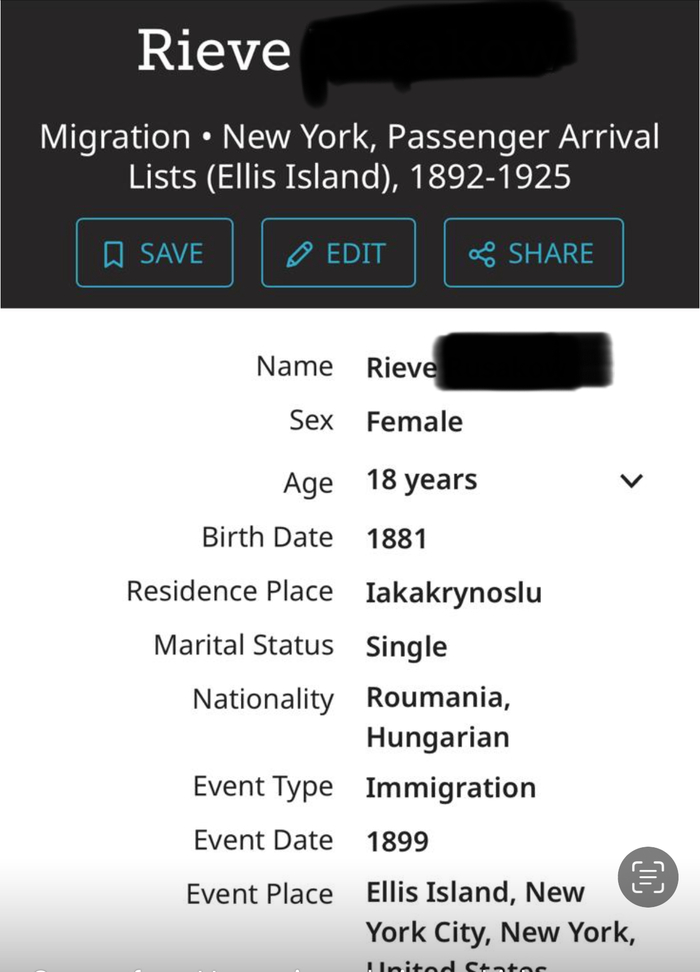Click the Birth Date value 1881
Screen dimensions: 700x972
[x=396, y=539]
